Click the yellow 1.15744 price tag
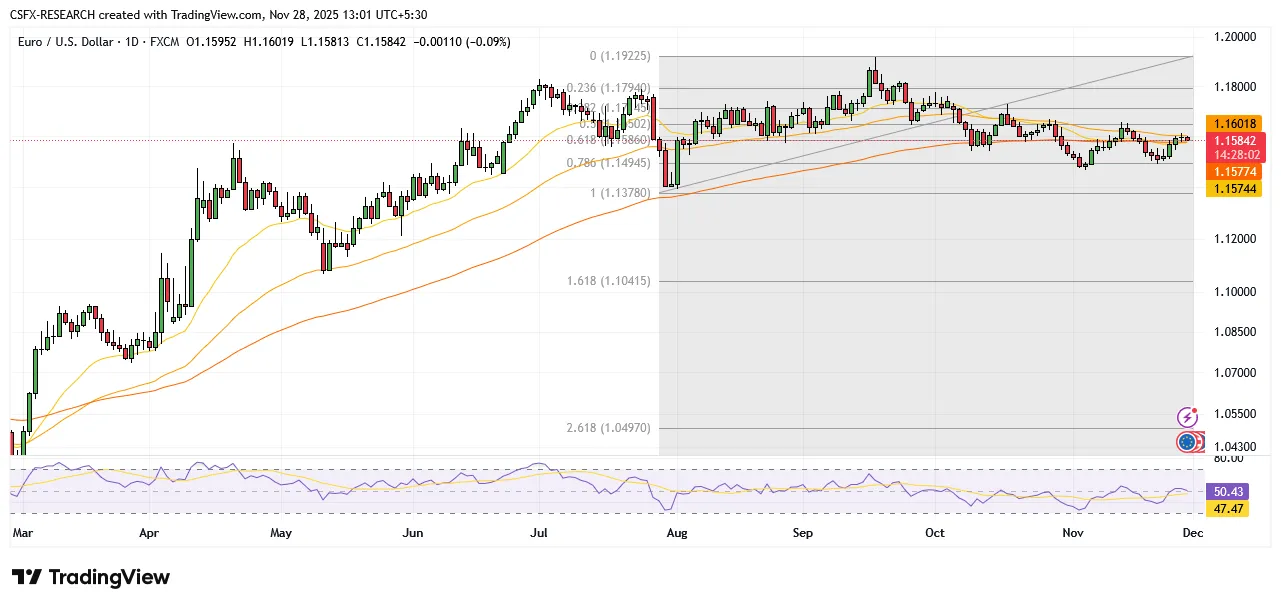1281x607 pixels. pyautogui.click(x=1237, y=188)
